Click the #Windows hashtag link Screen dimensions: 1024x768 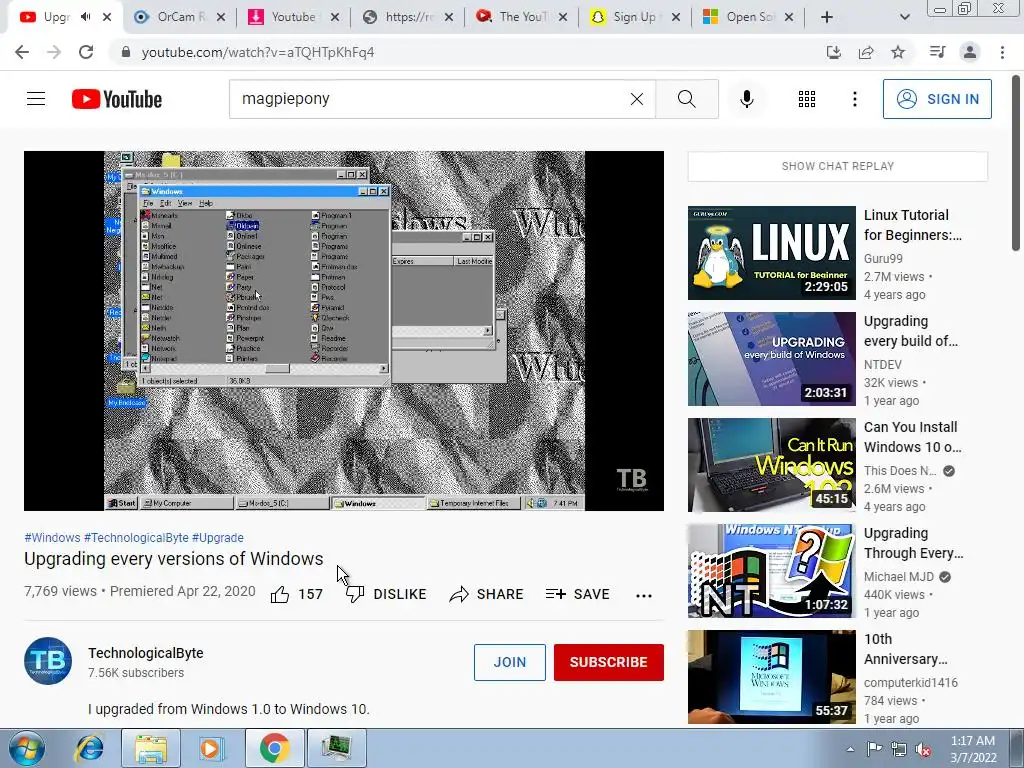[52, 537]
